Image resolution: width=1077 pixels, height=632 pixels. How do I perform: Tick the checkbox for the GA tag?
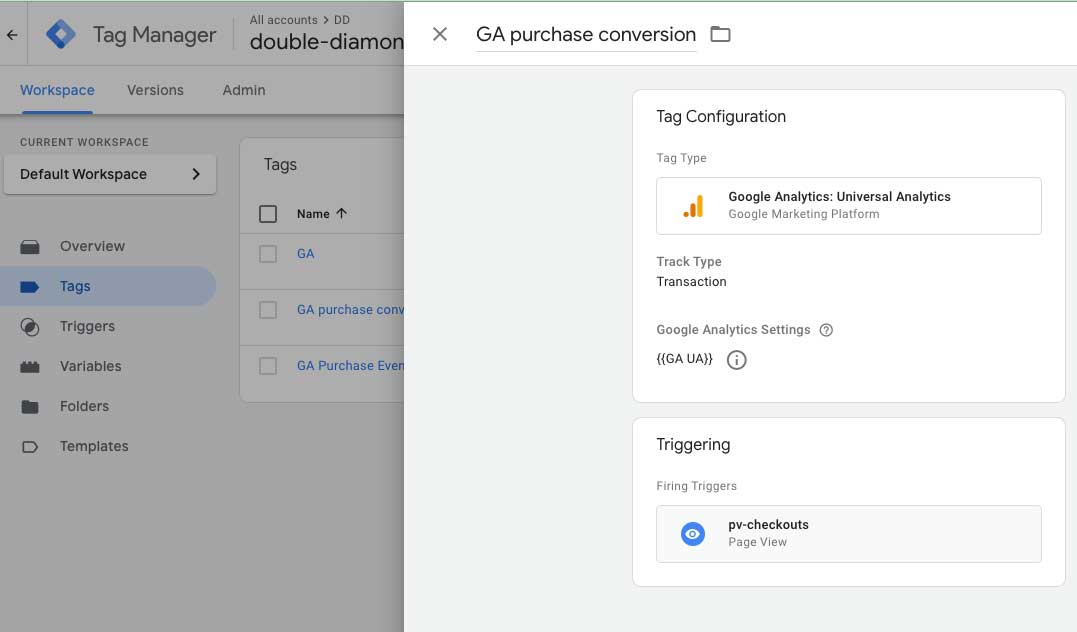pyautogui.click(x=268, y=254)
